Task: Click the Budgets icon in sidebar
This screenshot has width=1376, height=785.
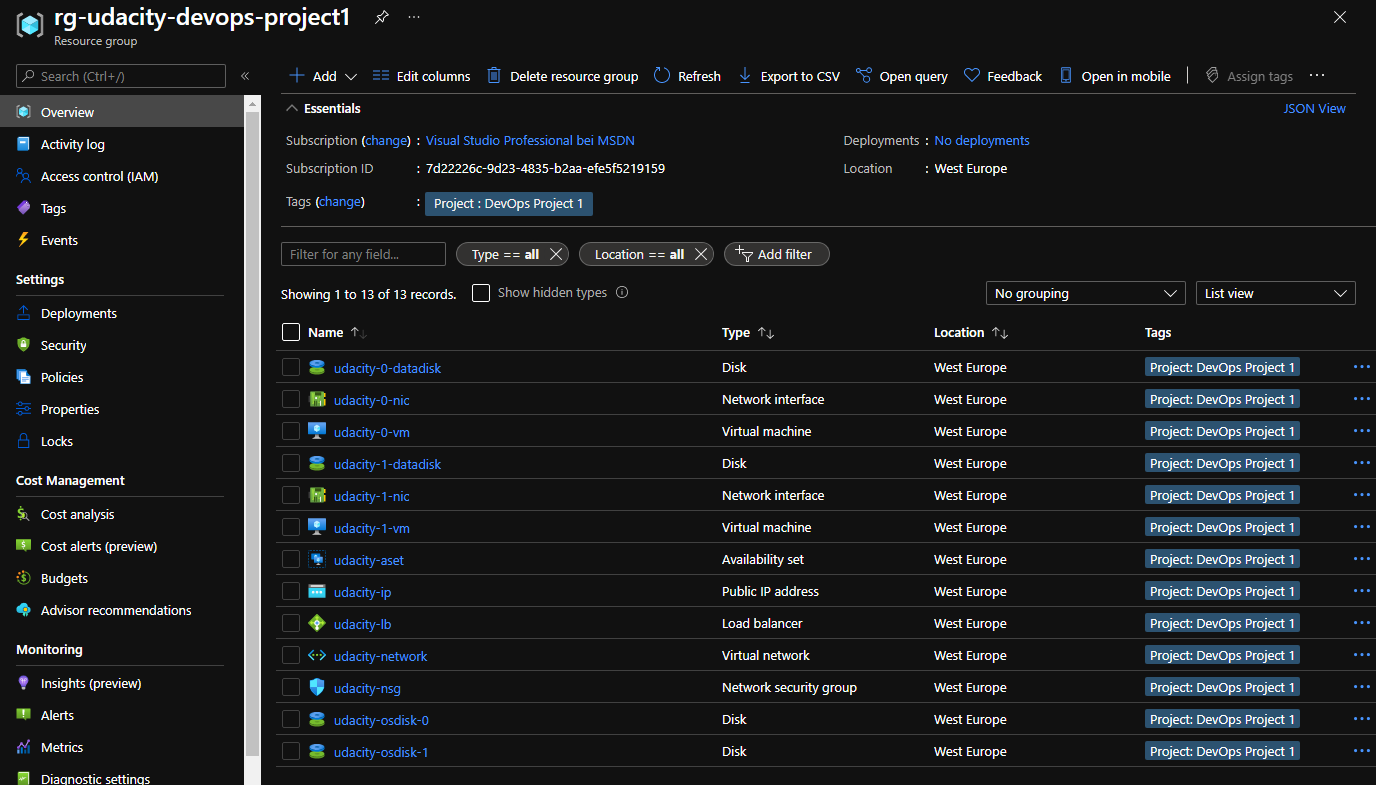Action: coord(24,578)
